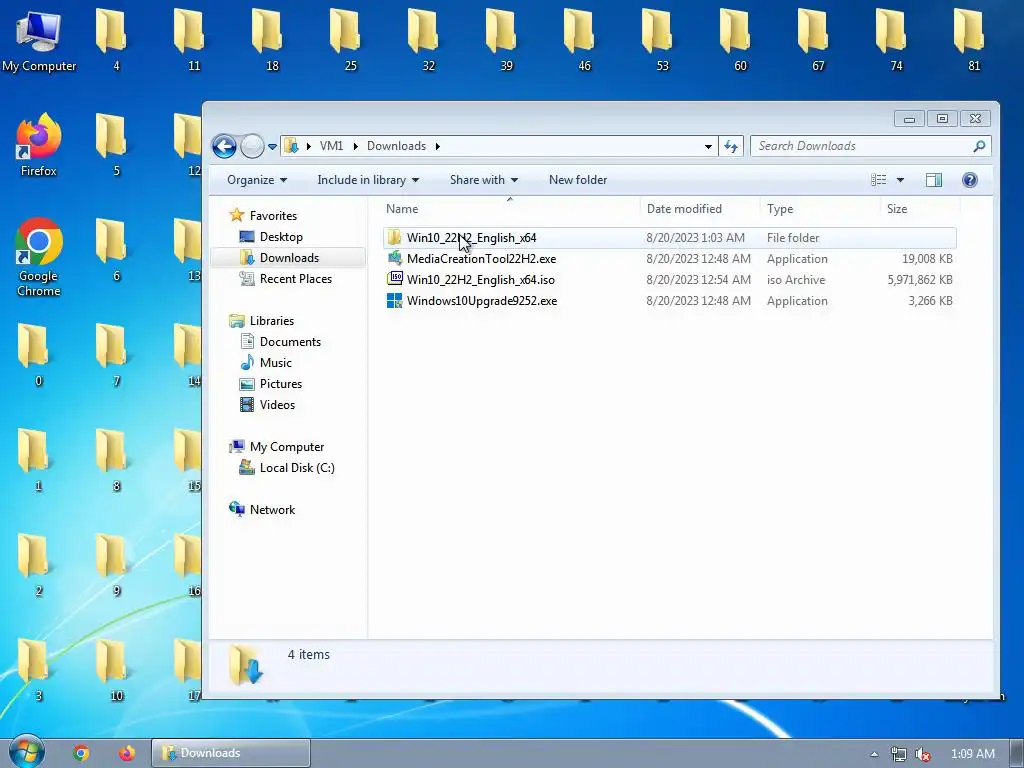Create a New folder
This screenshot has height=768, width=1024.
(x=577, y=180)
